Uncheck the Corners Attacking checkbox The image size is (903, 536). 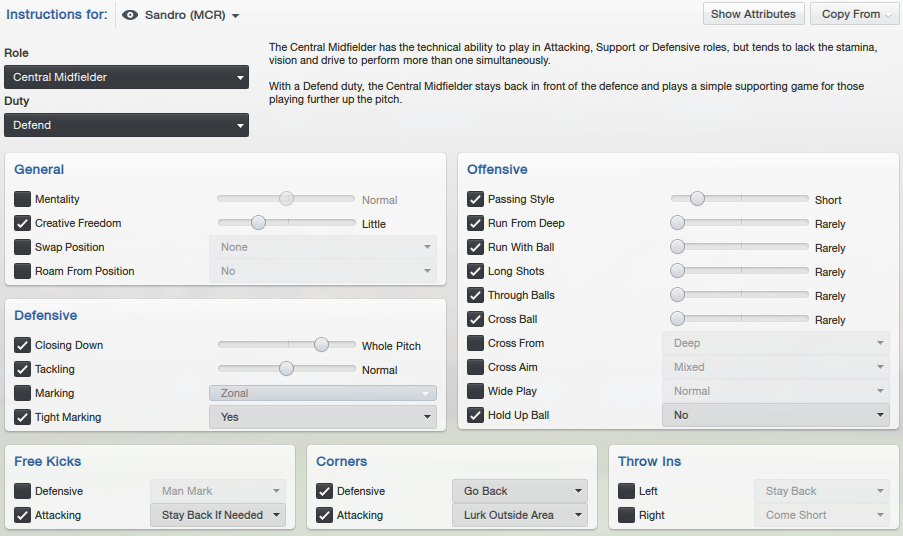pyautogui.click(x=324, y=515)
